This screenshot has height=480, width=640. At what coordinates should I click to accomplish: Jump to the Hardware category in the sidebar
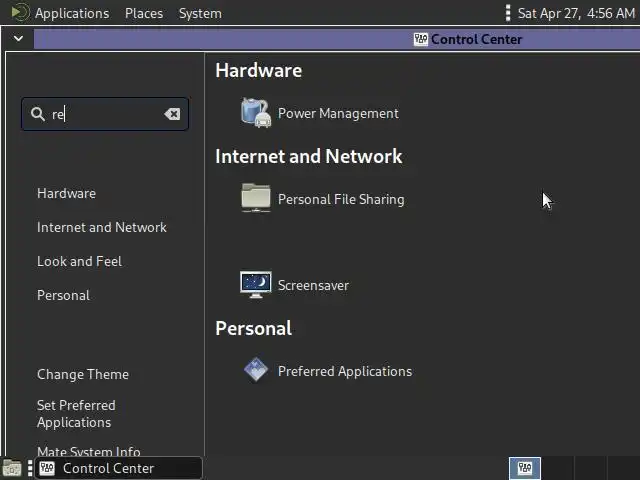(x=66, y=193)
